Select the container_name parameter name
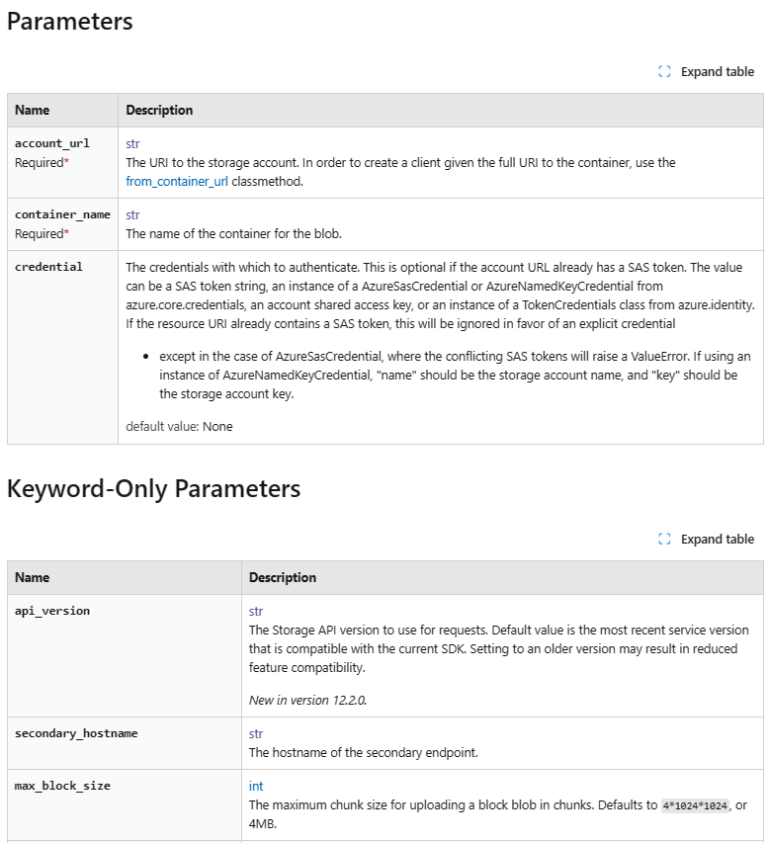 (x=63, y=214)
